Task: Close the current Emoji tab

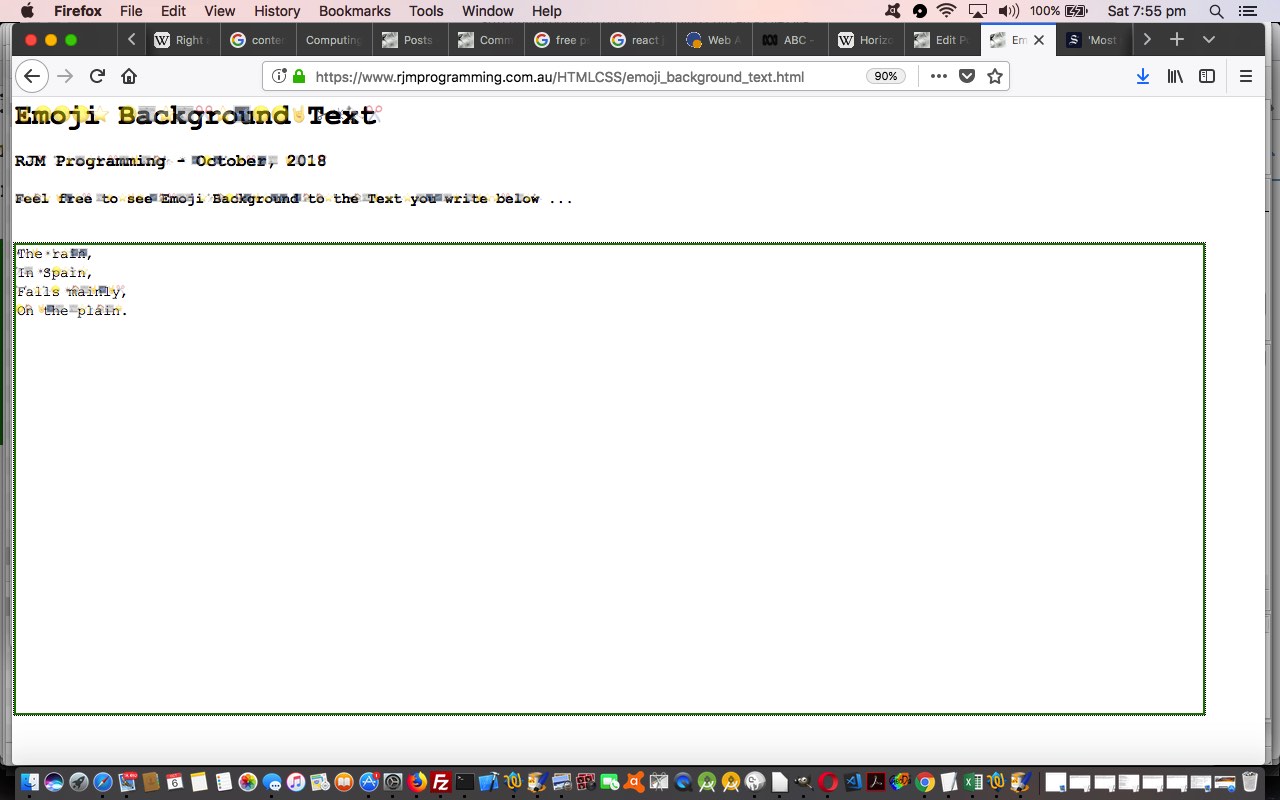Action: (x=1039, y=40)
